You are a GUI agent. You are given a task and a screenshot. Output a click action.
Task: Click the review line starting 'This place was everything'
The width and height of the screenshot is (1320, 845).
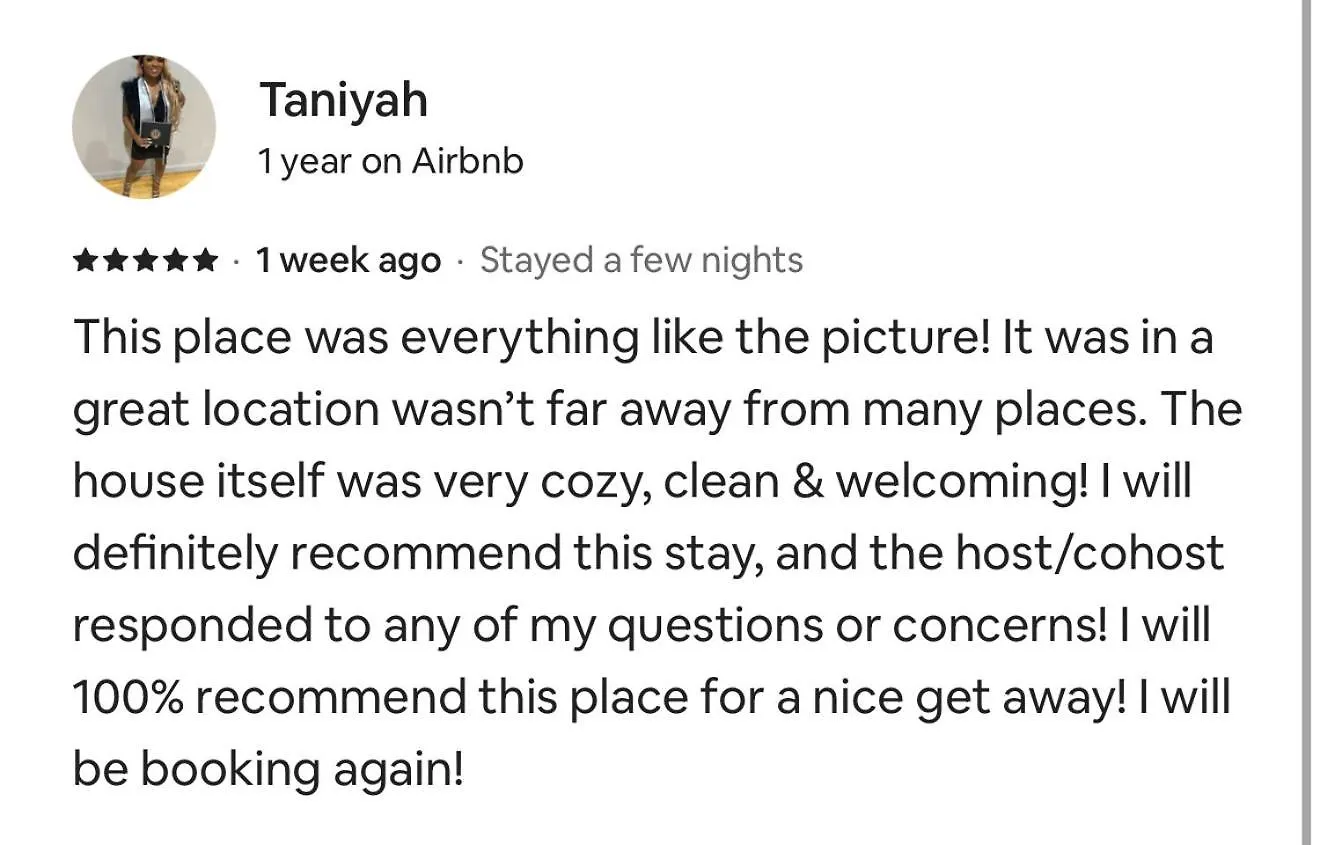[x=643, y=338]
